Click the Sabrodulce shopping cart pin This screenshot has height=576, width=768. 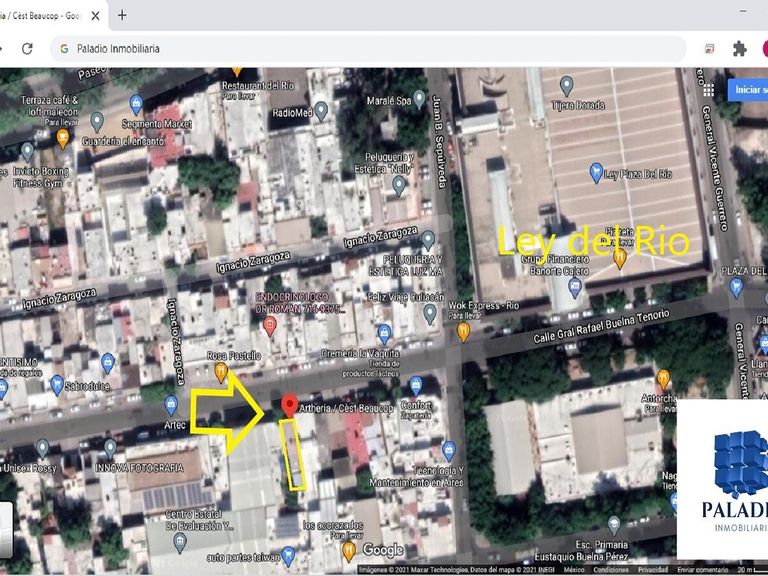pyautogui.click(x=57, y=385)
